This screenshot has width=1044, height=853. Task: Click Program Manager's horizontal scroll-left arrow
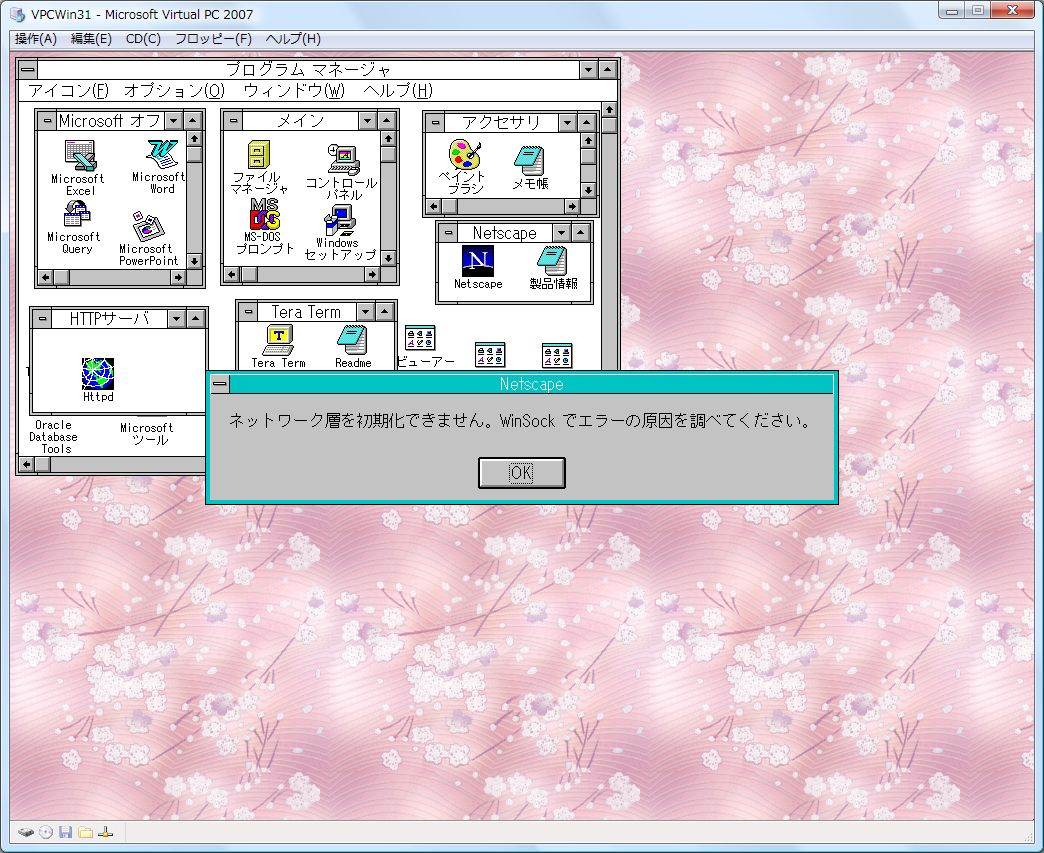click(26, 464)
